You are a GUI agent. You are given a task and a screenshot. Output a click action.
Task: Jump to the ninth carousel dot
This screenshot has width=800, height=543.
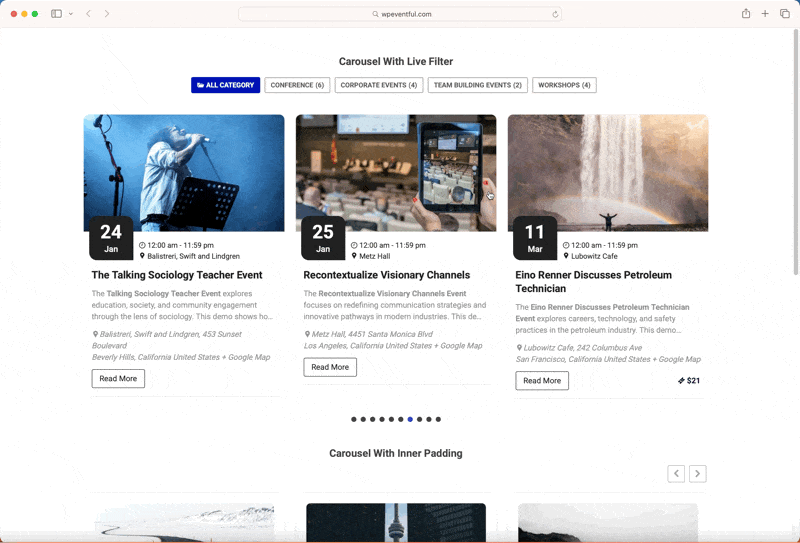(429, 419)
